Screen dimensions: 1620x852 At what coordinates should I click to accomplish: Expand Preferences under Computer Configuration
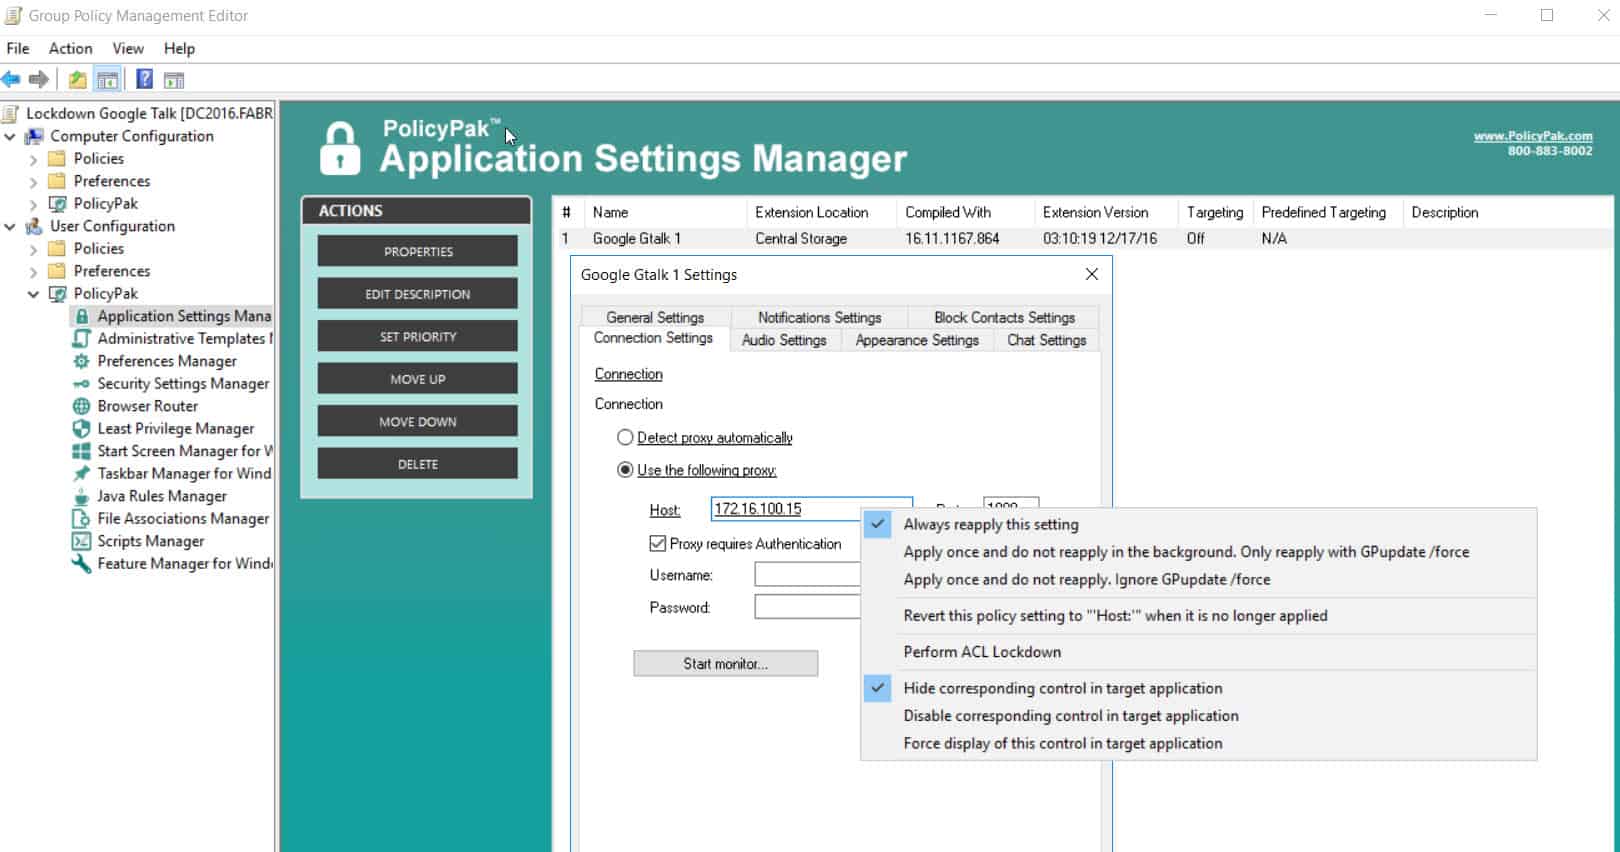click(x=34, y=181)
